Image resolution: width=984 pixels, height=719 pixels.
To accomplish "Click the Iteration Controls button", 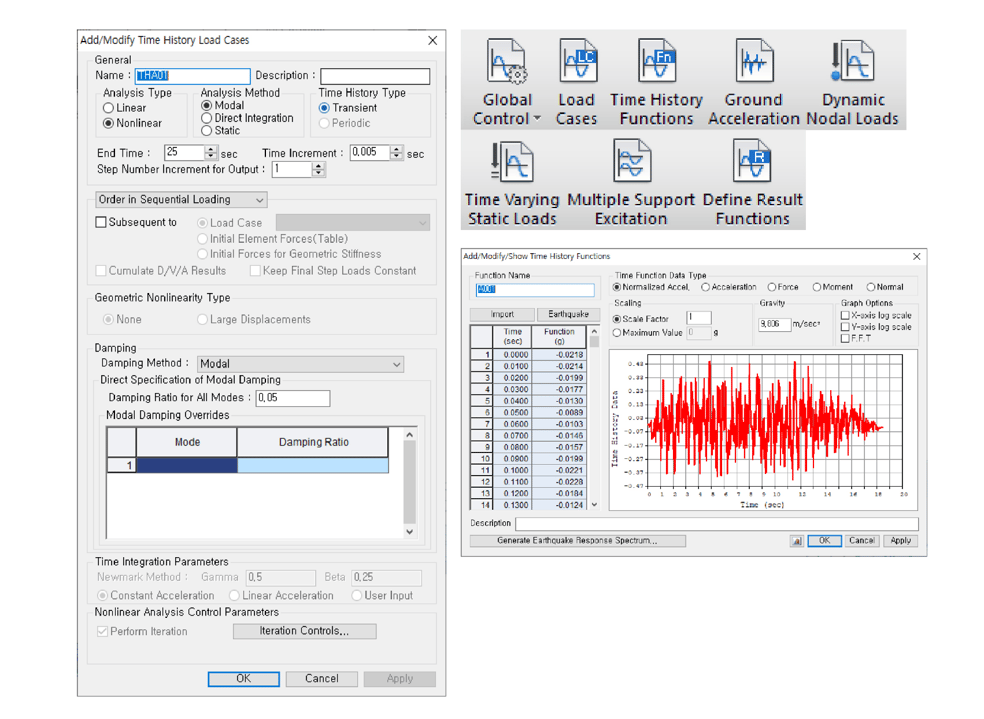I will pyautogui.click(x=304, y=631).
